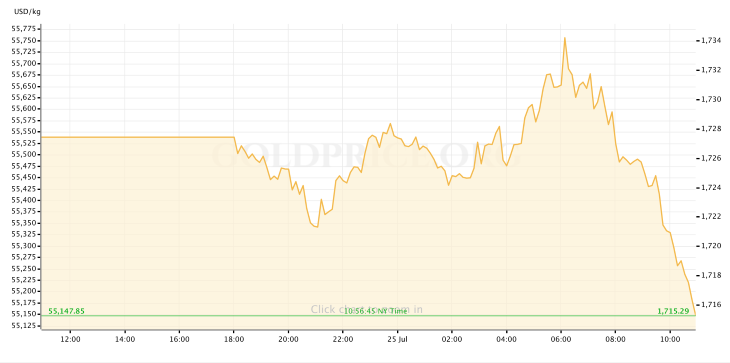Select the current price label 55,147.85
The width and height of the screenshot is (730, 363).
[x=67, y=311]
